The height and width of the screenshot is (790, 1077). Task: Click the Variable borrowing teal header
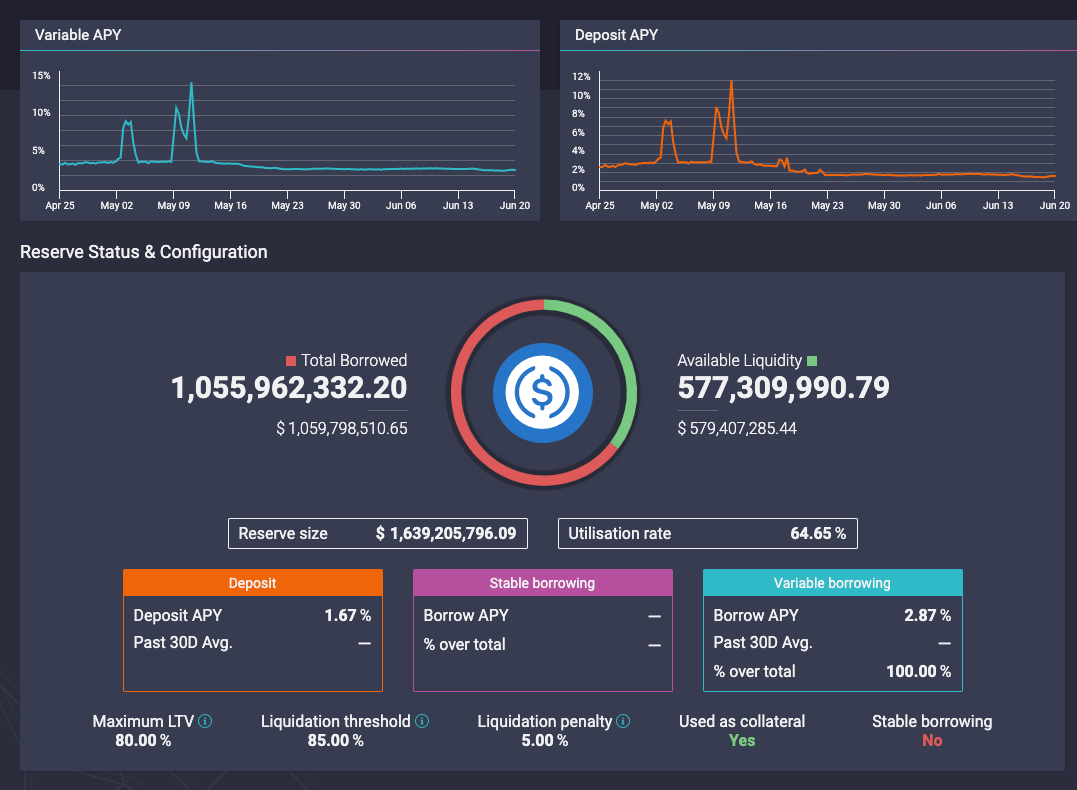click(832, 583)
